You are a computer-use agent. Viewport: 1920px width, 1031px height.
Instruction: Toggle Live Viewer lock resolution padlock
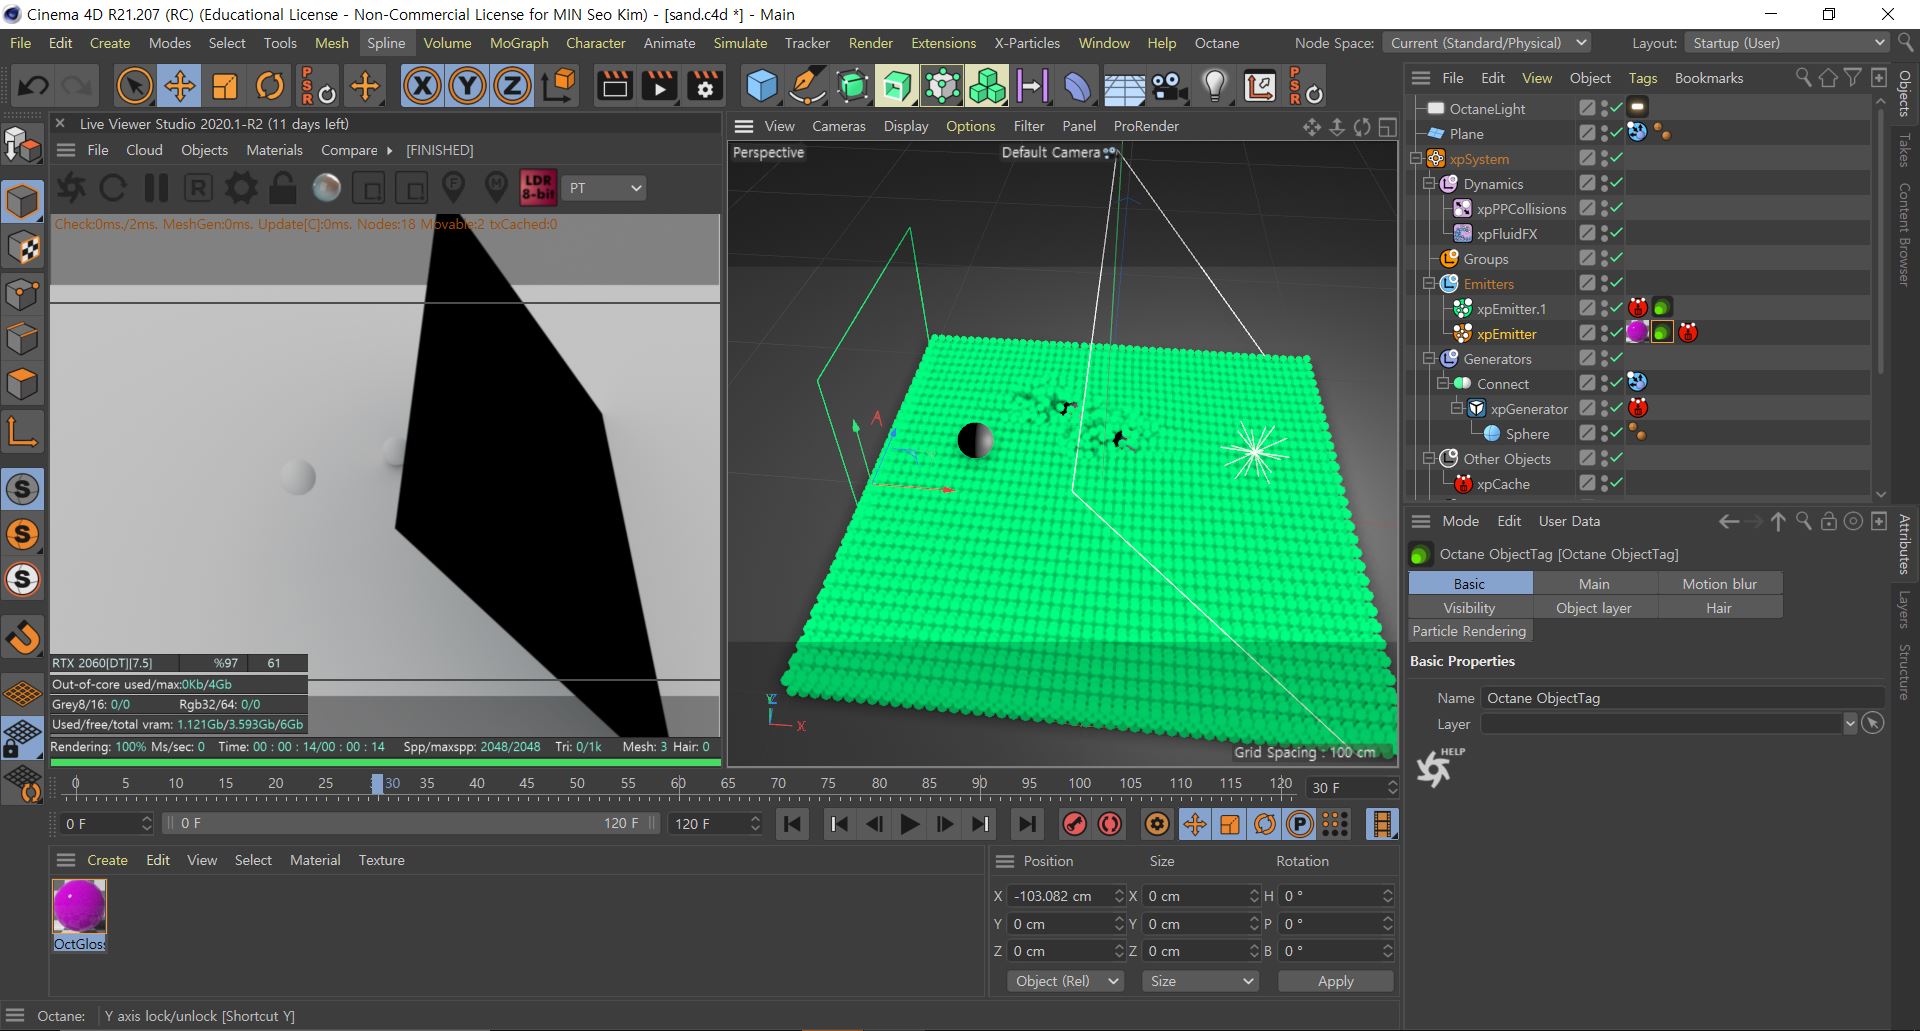(x=283, y=187)
